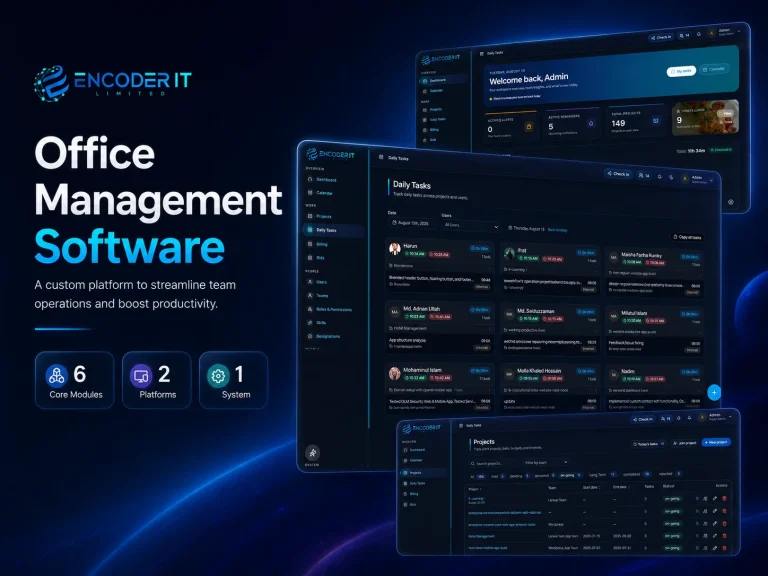Open Maisha Fariha Rumky's task card

[654, 272]
